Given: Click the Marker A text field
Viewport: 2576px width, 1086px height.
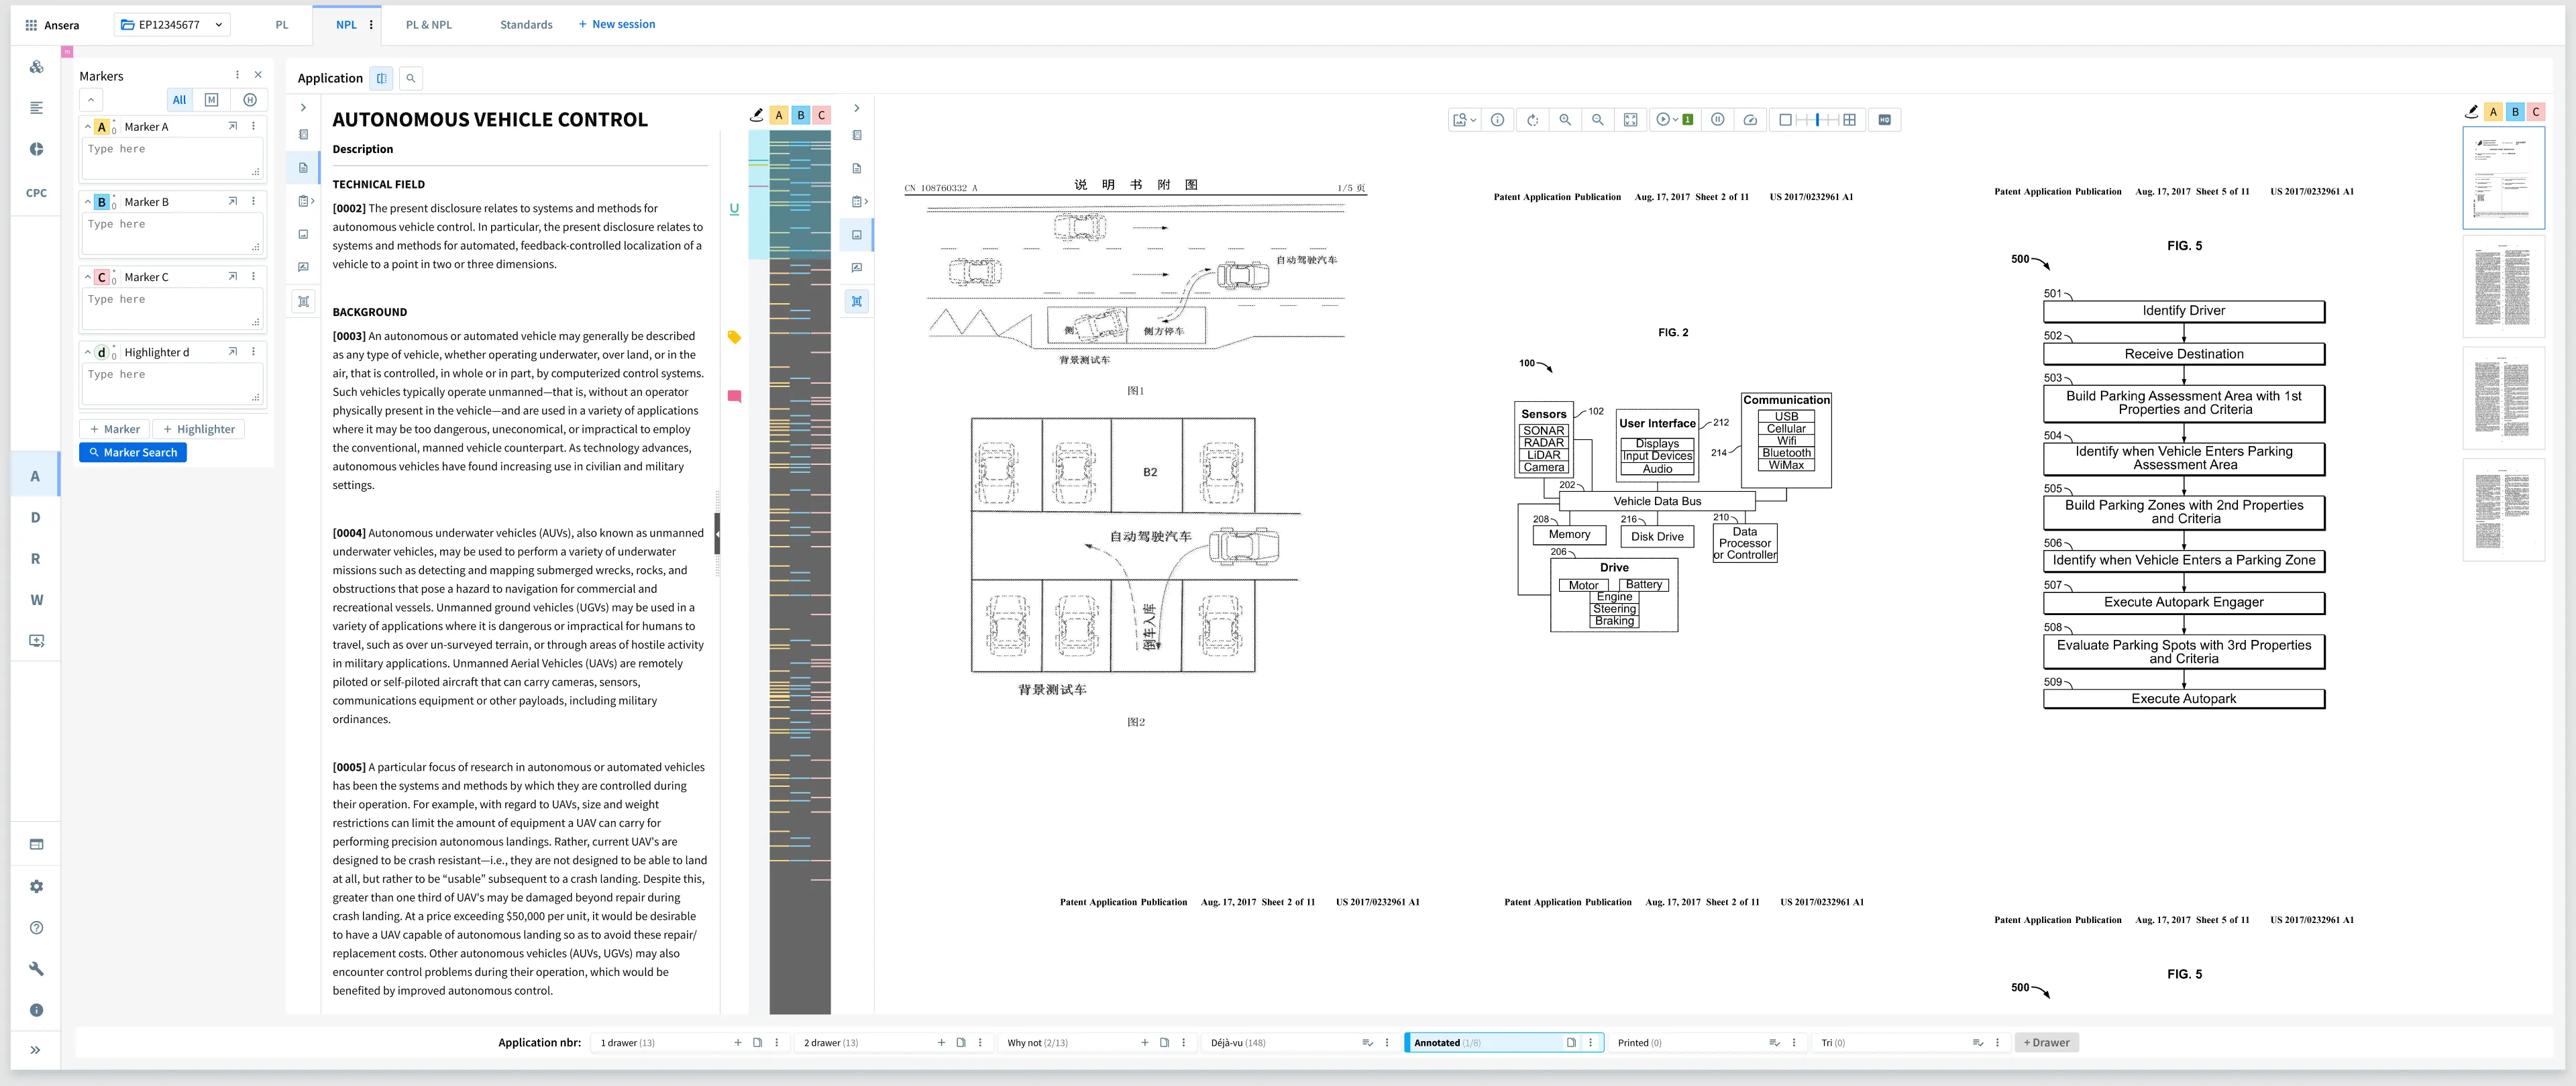Looking at the screenshot, I should pos(172,159).
